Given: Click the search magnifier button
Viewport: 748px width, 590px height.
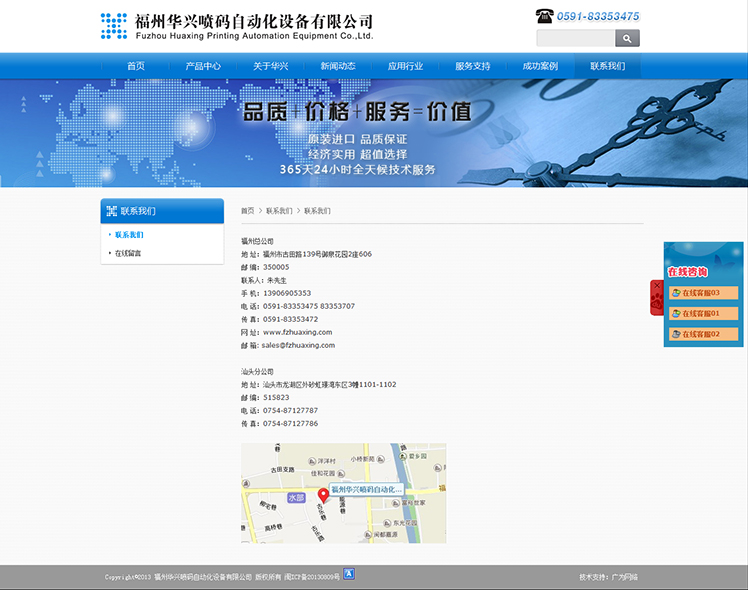Looking at the screenshot, I should pyautogui.click(x=627, y=39).
